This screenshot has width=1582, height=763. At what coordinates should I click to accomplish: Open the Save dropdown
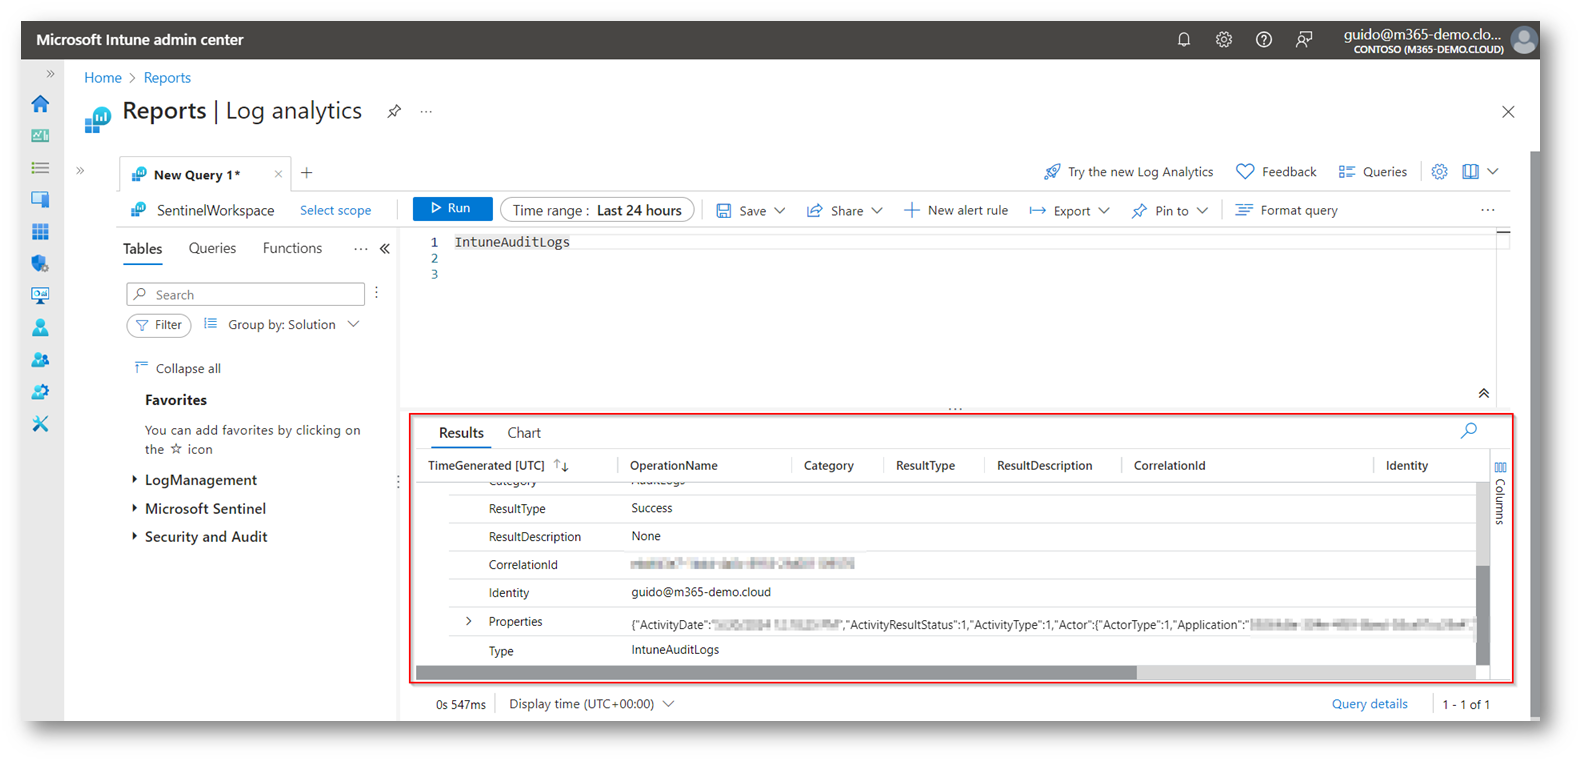tap(751, 211)
